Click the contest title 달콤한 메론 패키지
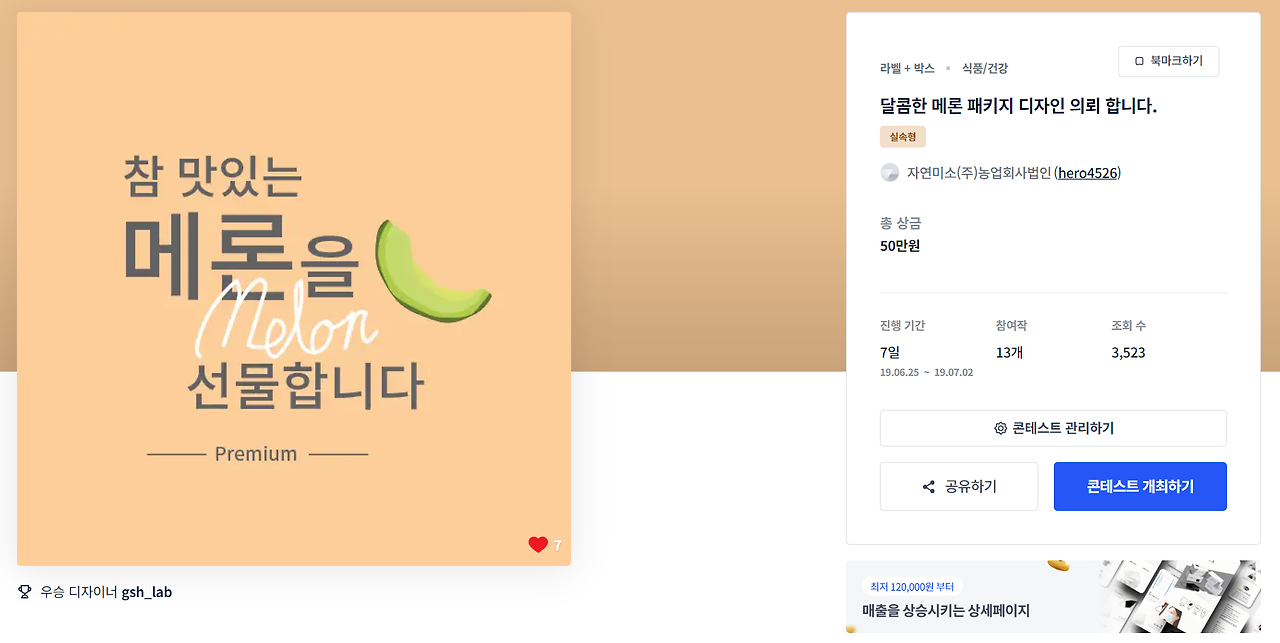Image resolution: width=1280 pixels, height=643 pixels. (1018, 105)
